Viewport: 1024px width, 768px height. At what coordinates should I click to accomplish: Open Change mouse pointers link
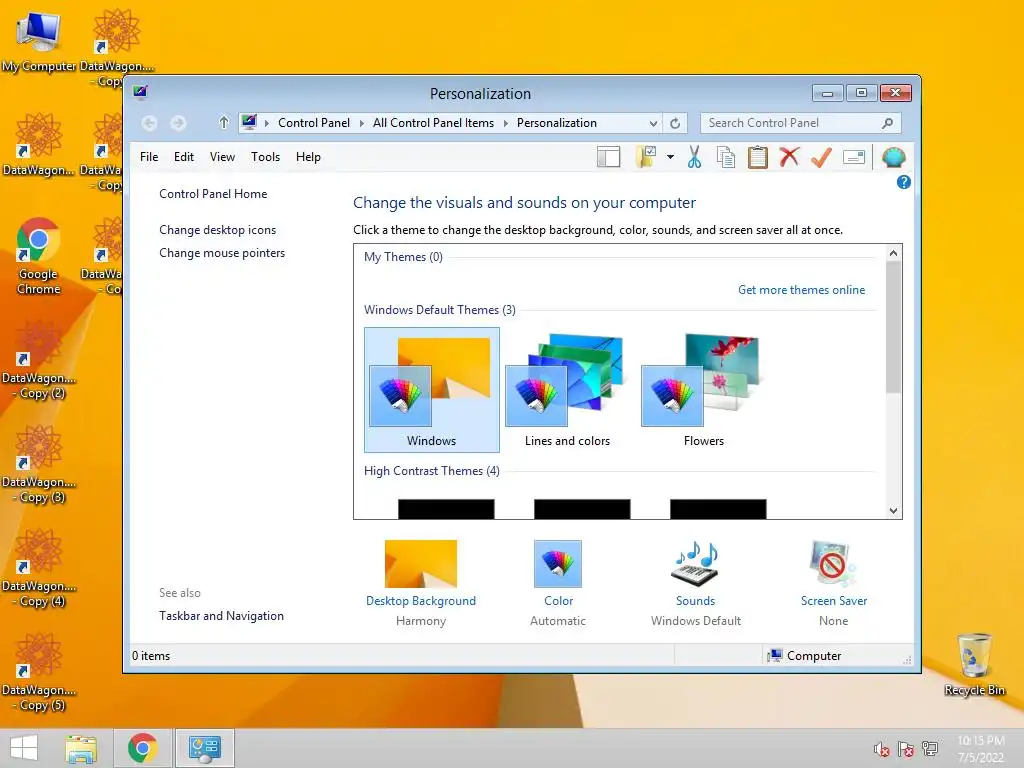coord(222,253)
